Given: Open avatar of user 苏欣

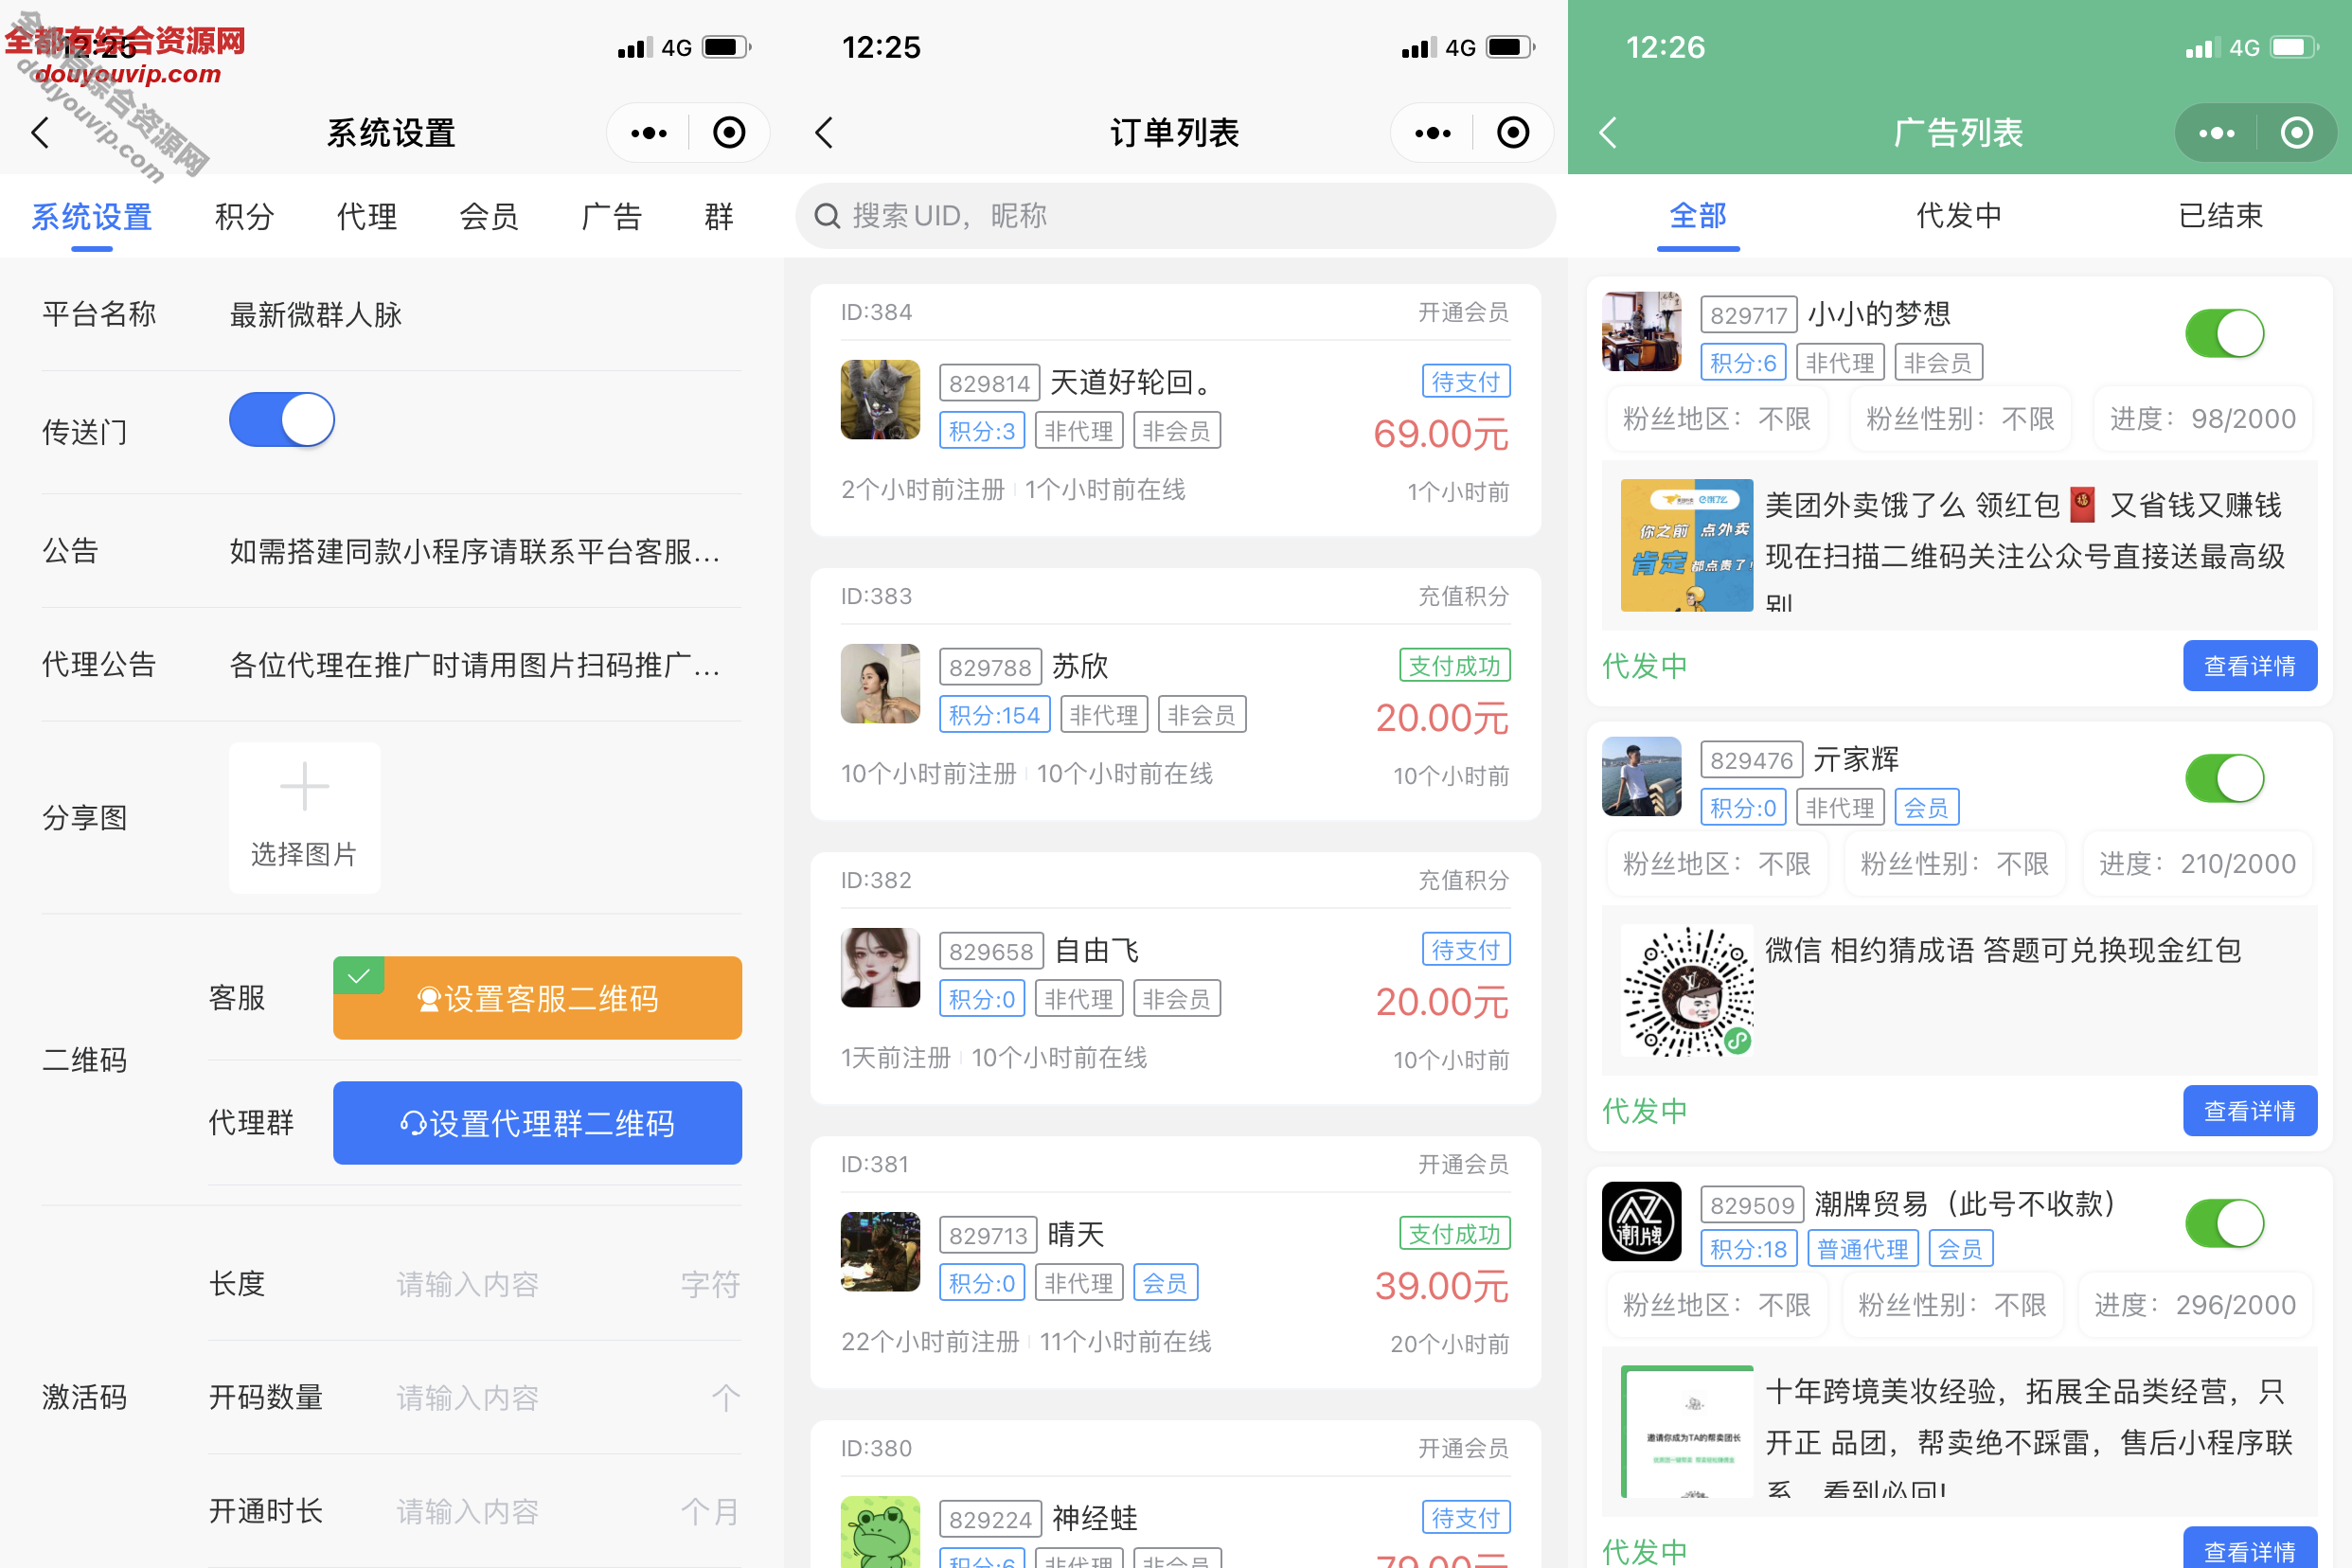Looking at the screenshot, I should (880, 684).
